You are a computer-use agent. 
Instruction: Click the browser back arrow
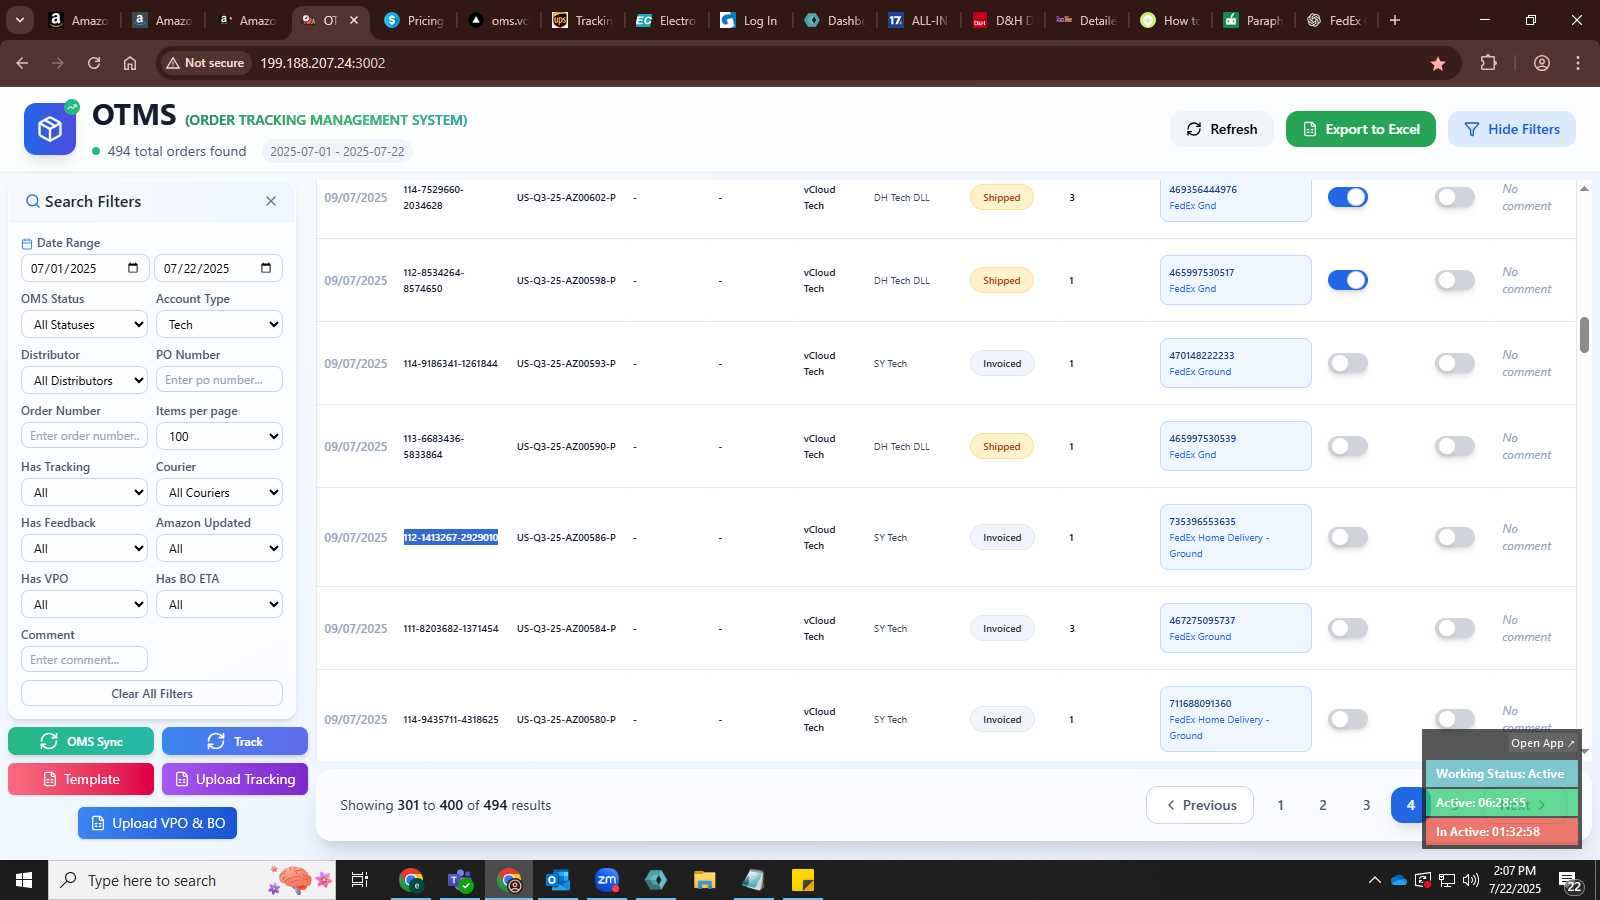pyautogui.click(x=22, y=63)
